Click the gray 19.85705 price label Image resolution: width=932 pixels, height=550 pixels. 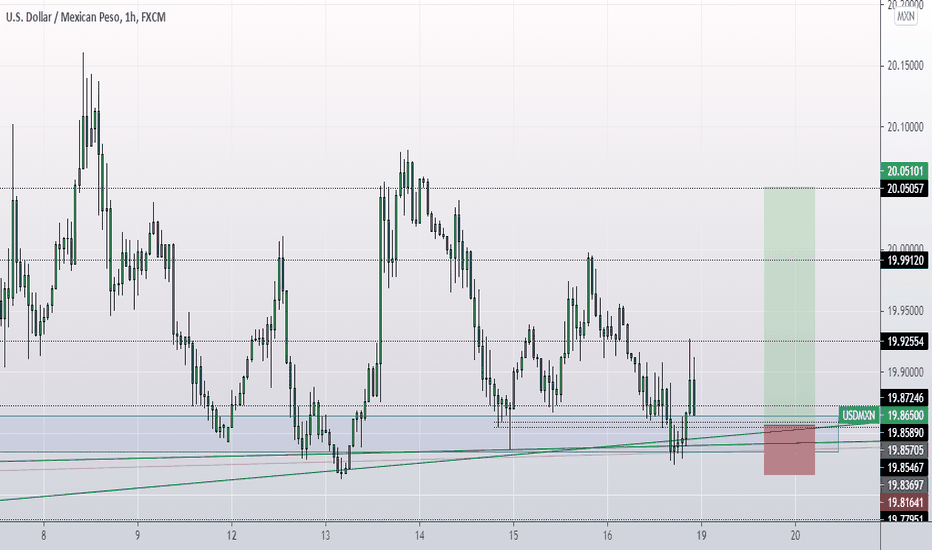(904, 450)
